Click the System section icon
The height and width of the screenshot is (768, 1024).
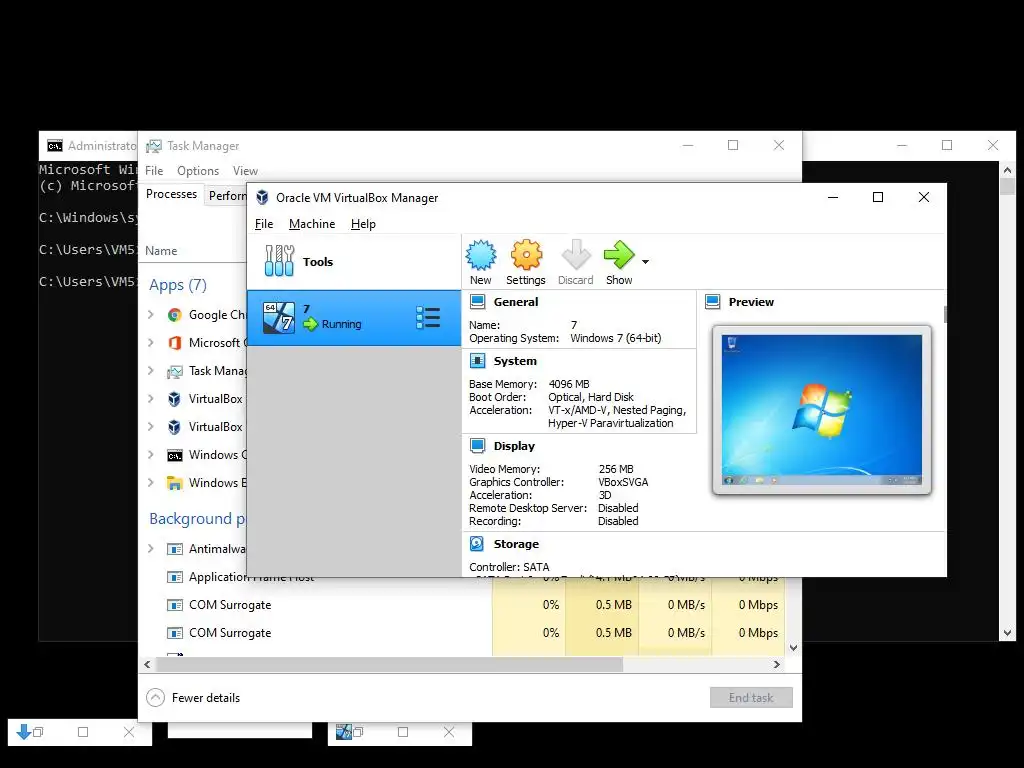(x=477, y=360)
